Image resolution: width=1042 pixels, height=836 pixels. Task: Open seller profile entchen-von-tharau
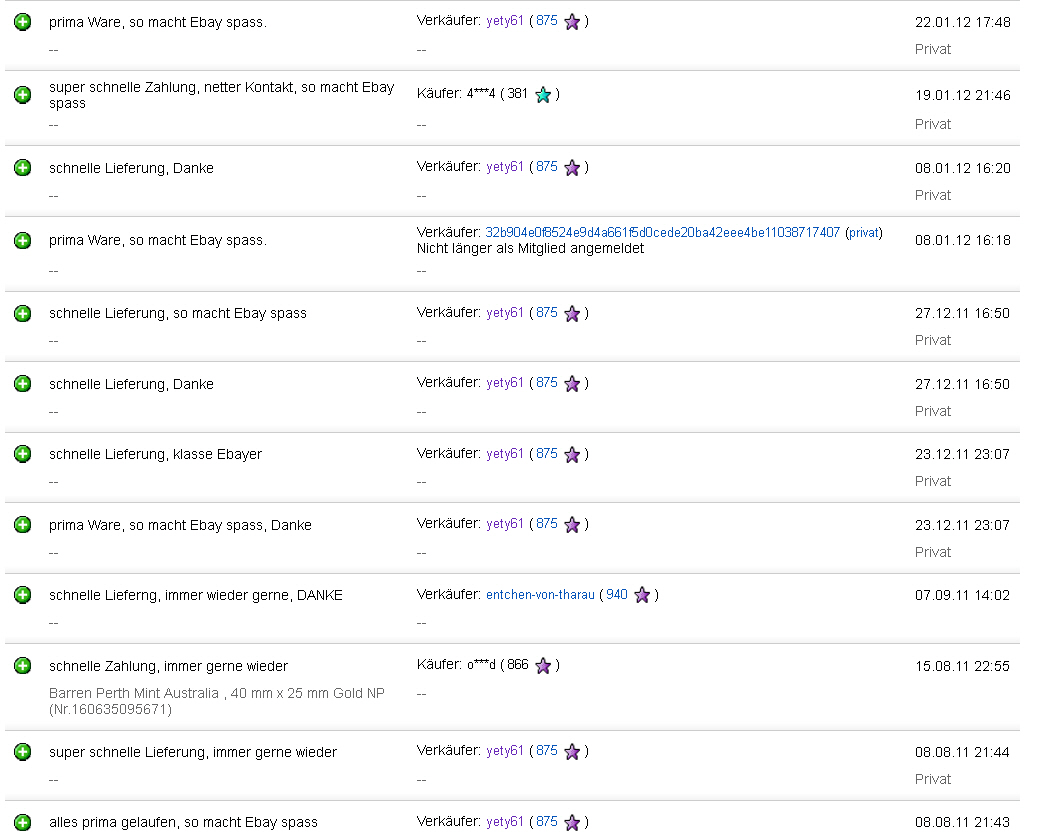[540, 595]
